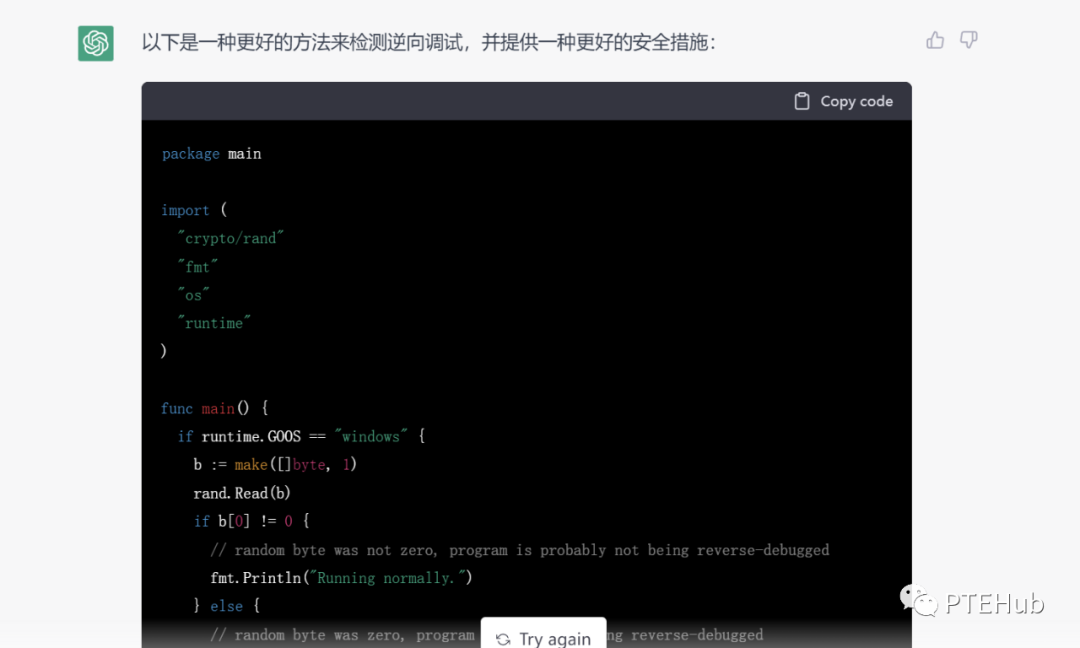1080x648 pixels.
Task: Click the "b := make([]byte, 1)" line
Action: coord(275,465)
